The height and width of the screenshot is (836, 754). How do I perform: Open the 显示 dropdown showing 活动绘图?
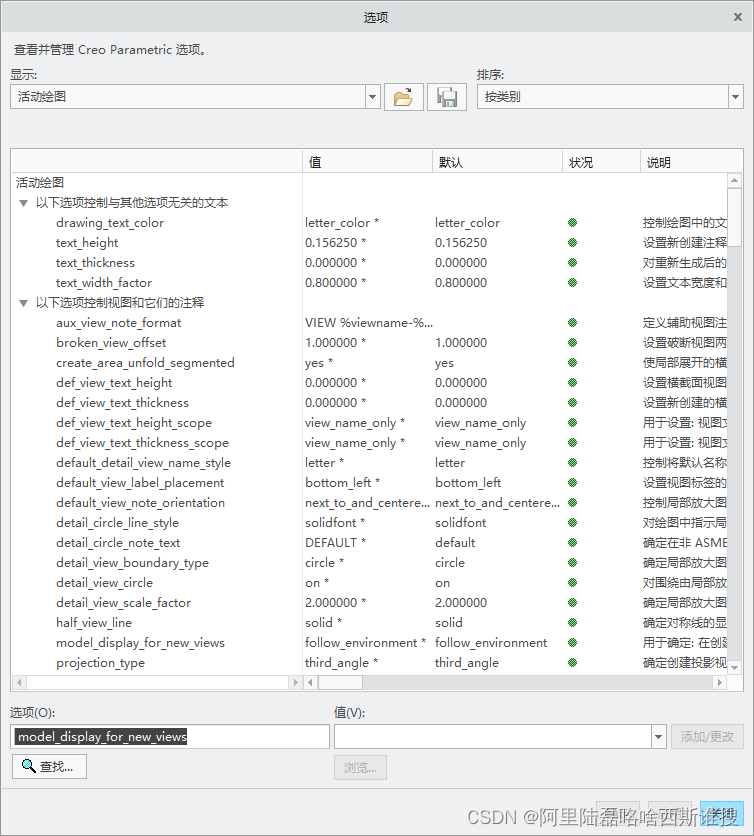pos(373,97)
